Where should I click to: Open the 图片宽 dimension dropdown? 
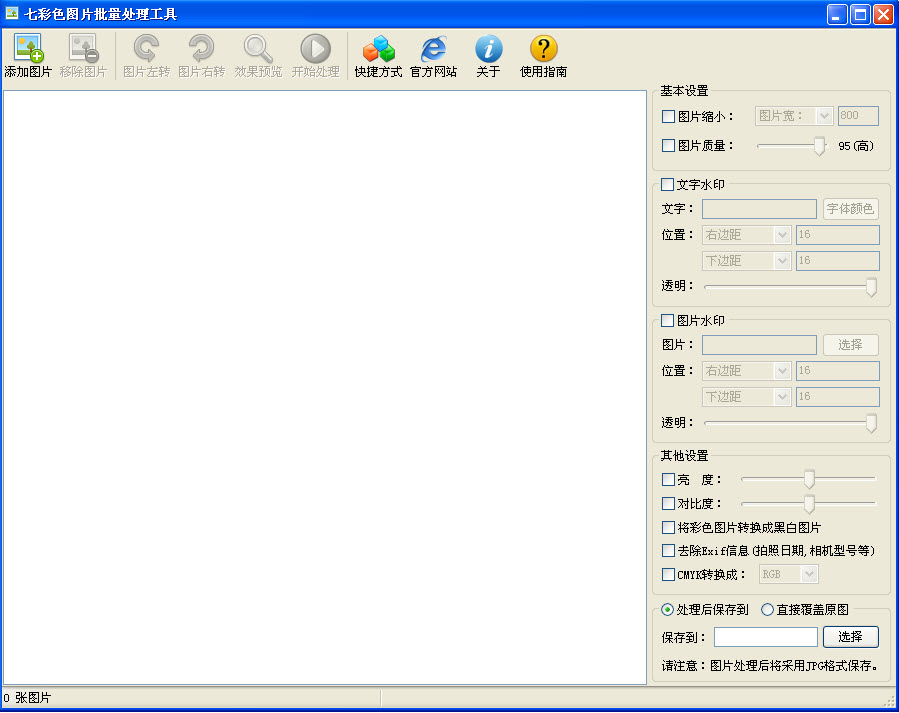[x=825, y=116]
